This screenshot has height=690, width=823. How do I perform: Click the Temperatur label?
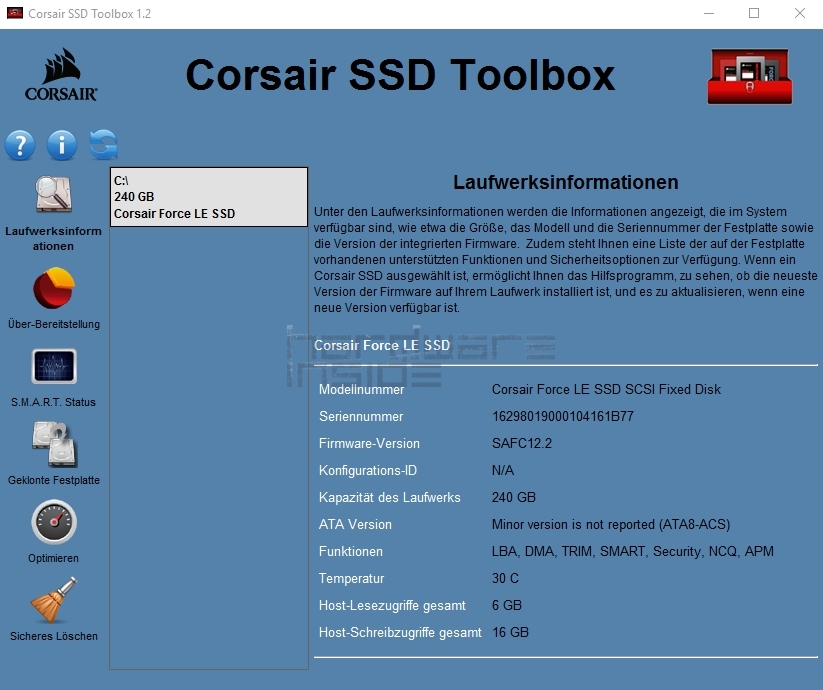pos(352,578)
